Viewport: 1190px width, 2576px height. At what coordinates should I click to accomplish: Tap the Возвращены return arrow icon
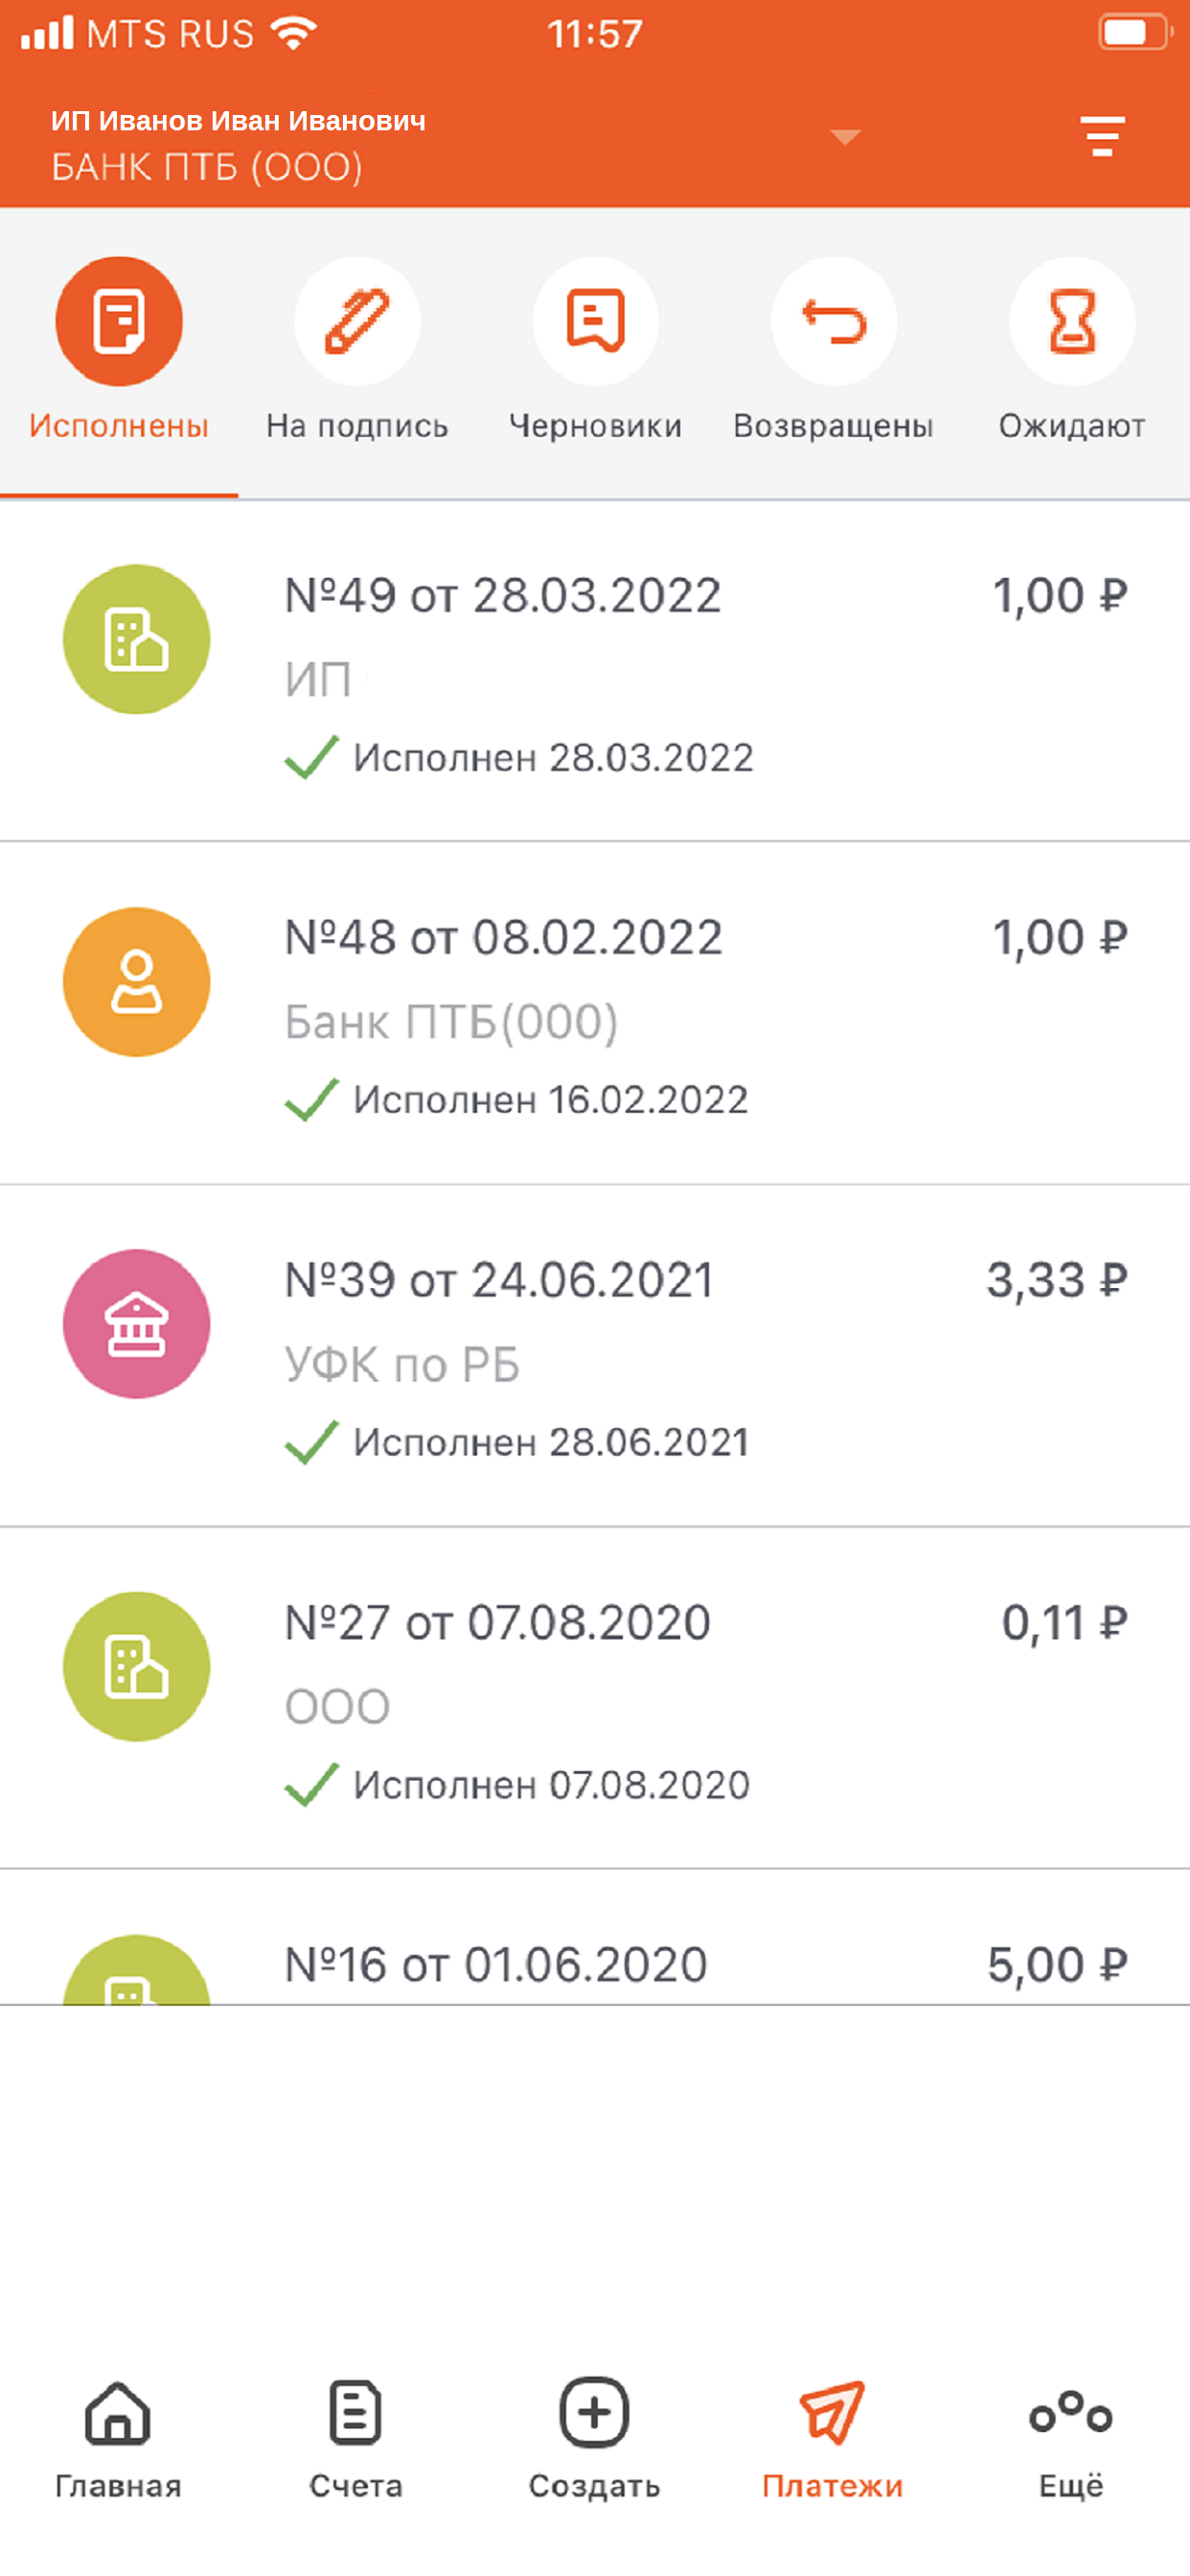tap(834, 321)
